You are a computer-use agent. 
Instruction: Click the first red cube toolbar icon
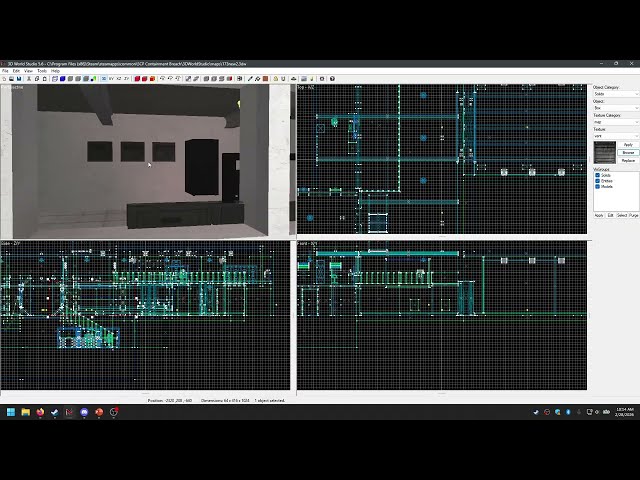click(137, 78)
